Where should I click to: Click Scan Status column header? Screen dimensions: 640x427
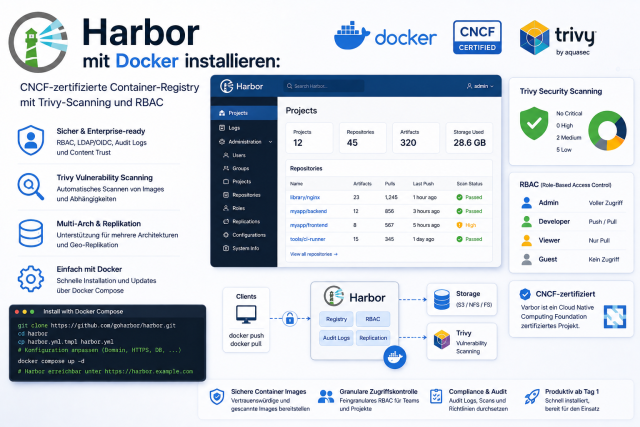[469, 184]
